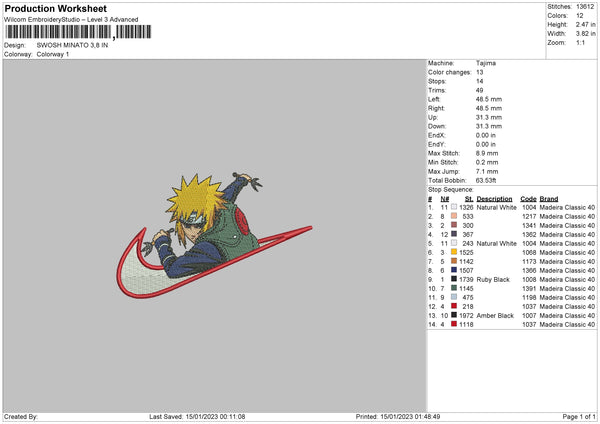
Task: Click the Zoom value '1:1'
Action: [580, 42]
